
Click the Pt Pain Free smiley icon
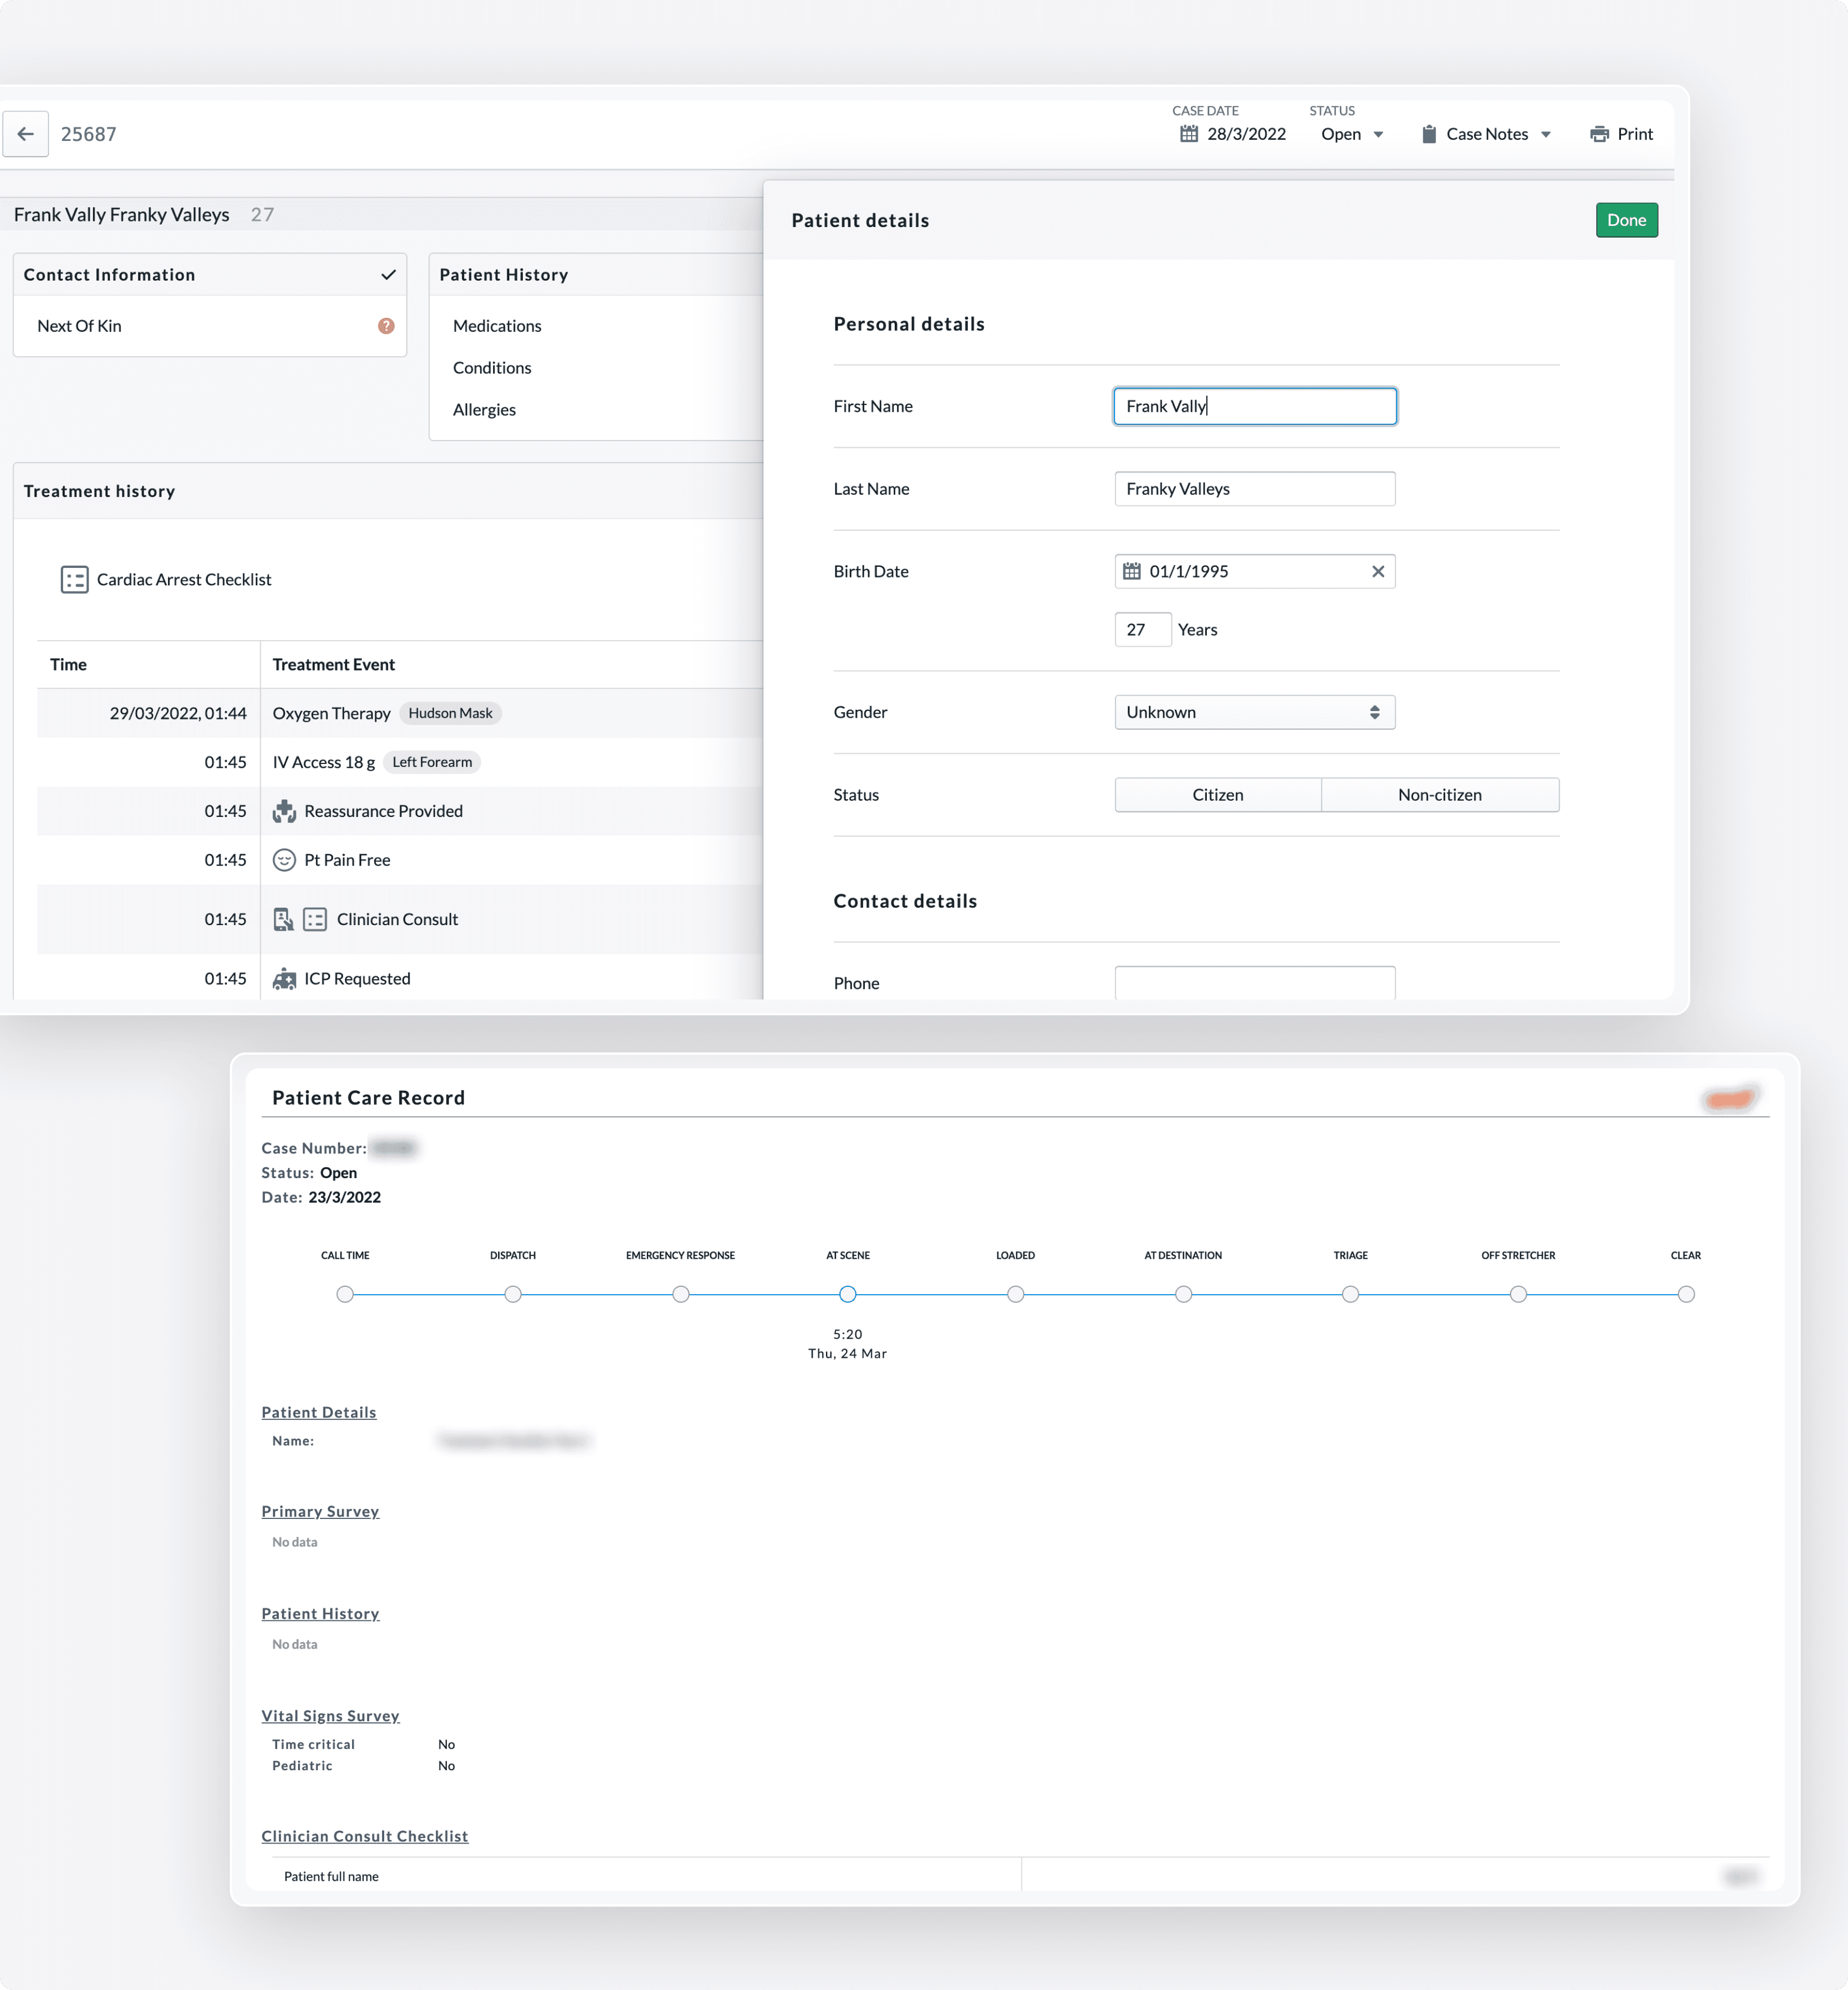284,860
